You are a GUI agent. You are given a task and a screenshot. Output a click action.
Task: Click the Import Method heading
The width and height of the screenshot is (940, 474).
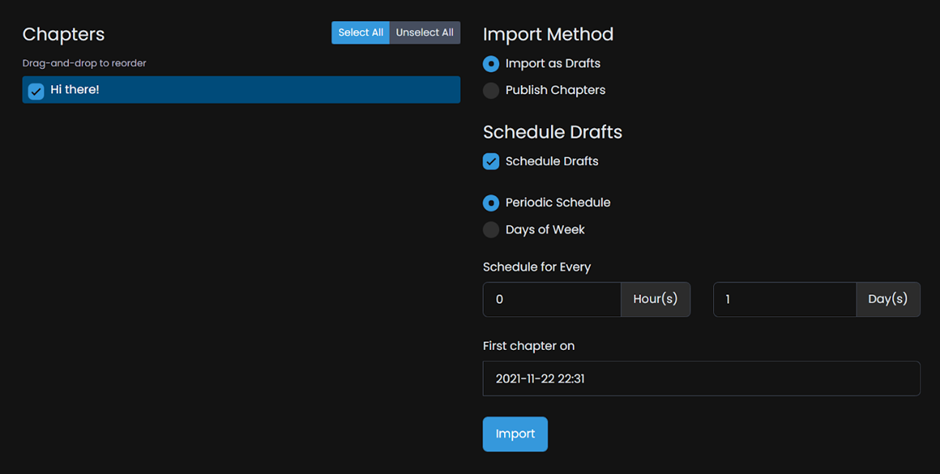[x=548, y=34]
